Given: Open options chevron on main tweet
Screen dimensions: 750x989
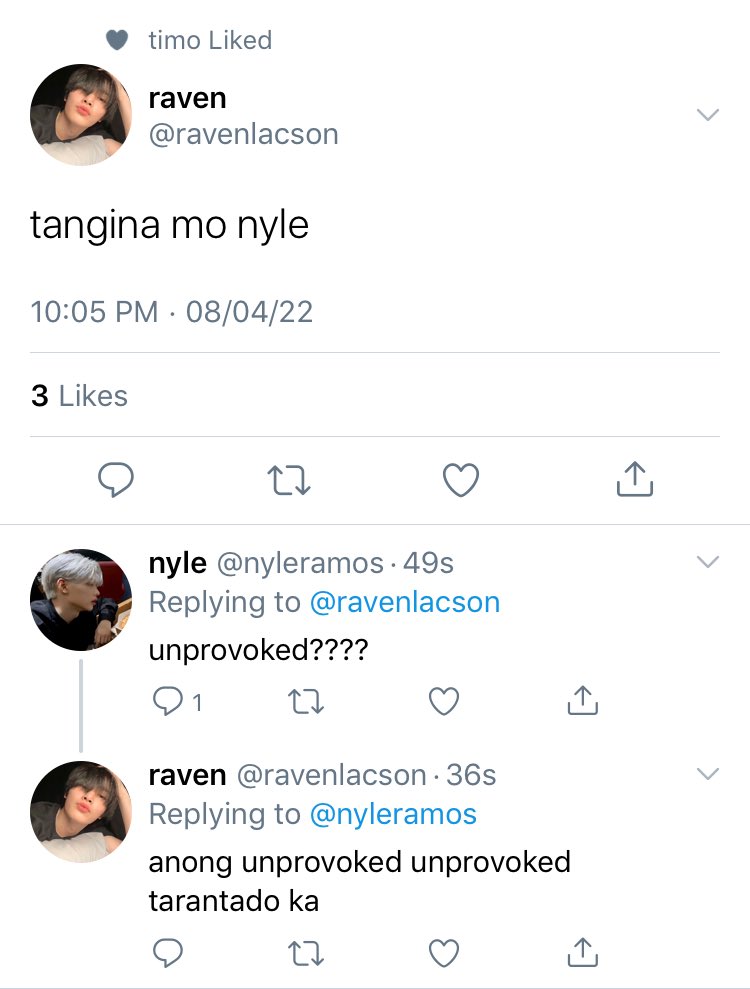Looking at the screenshot, I should click(708, 115).
